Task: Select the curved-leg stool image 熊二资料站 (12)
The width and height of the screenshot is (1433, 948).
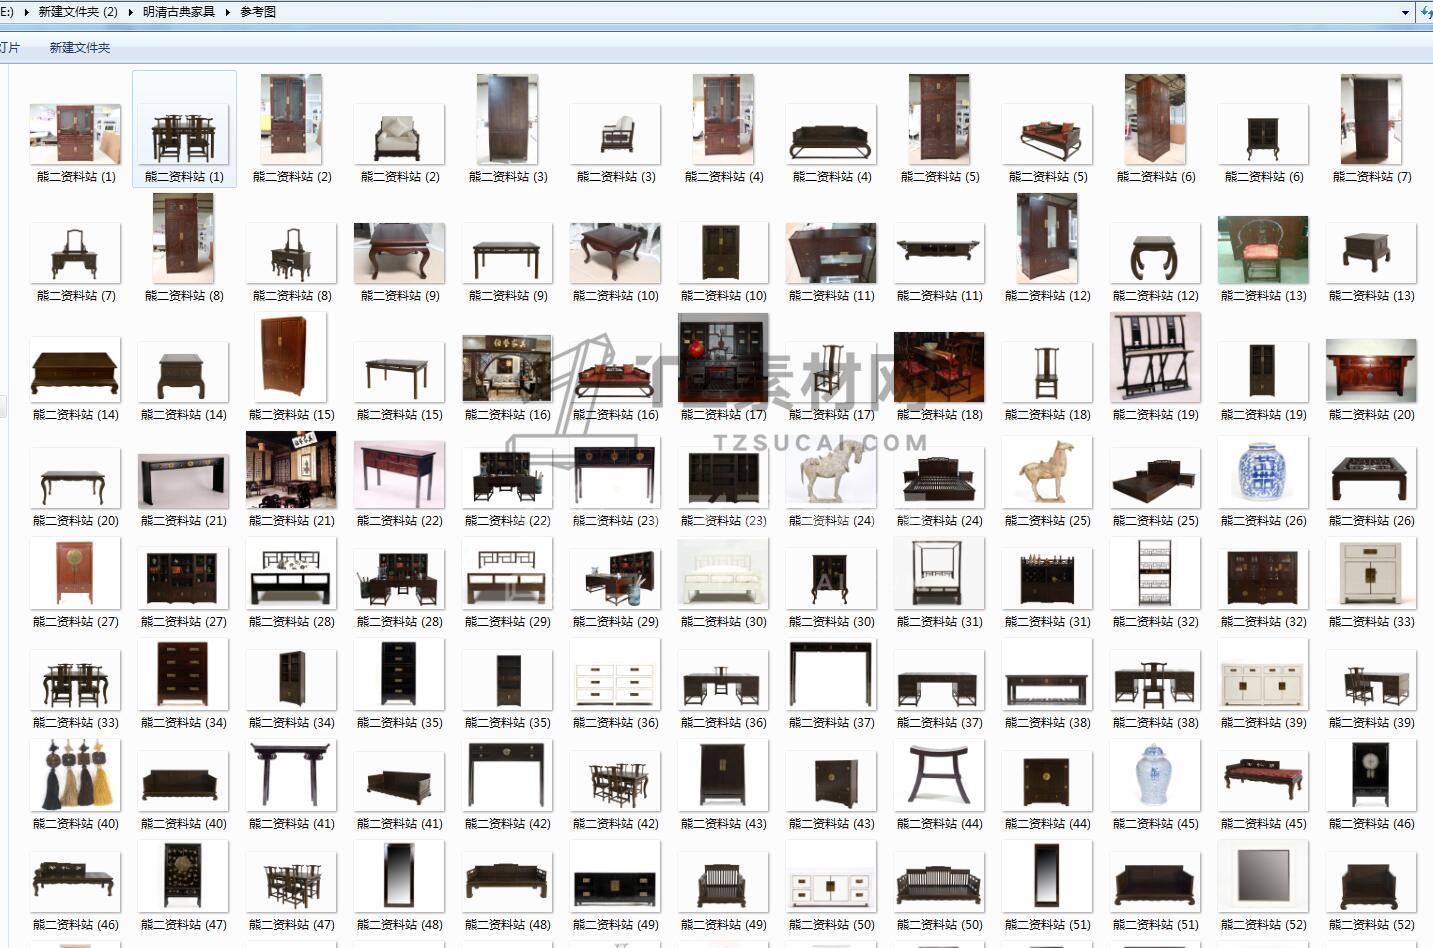Action: 1155,253
